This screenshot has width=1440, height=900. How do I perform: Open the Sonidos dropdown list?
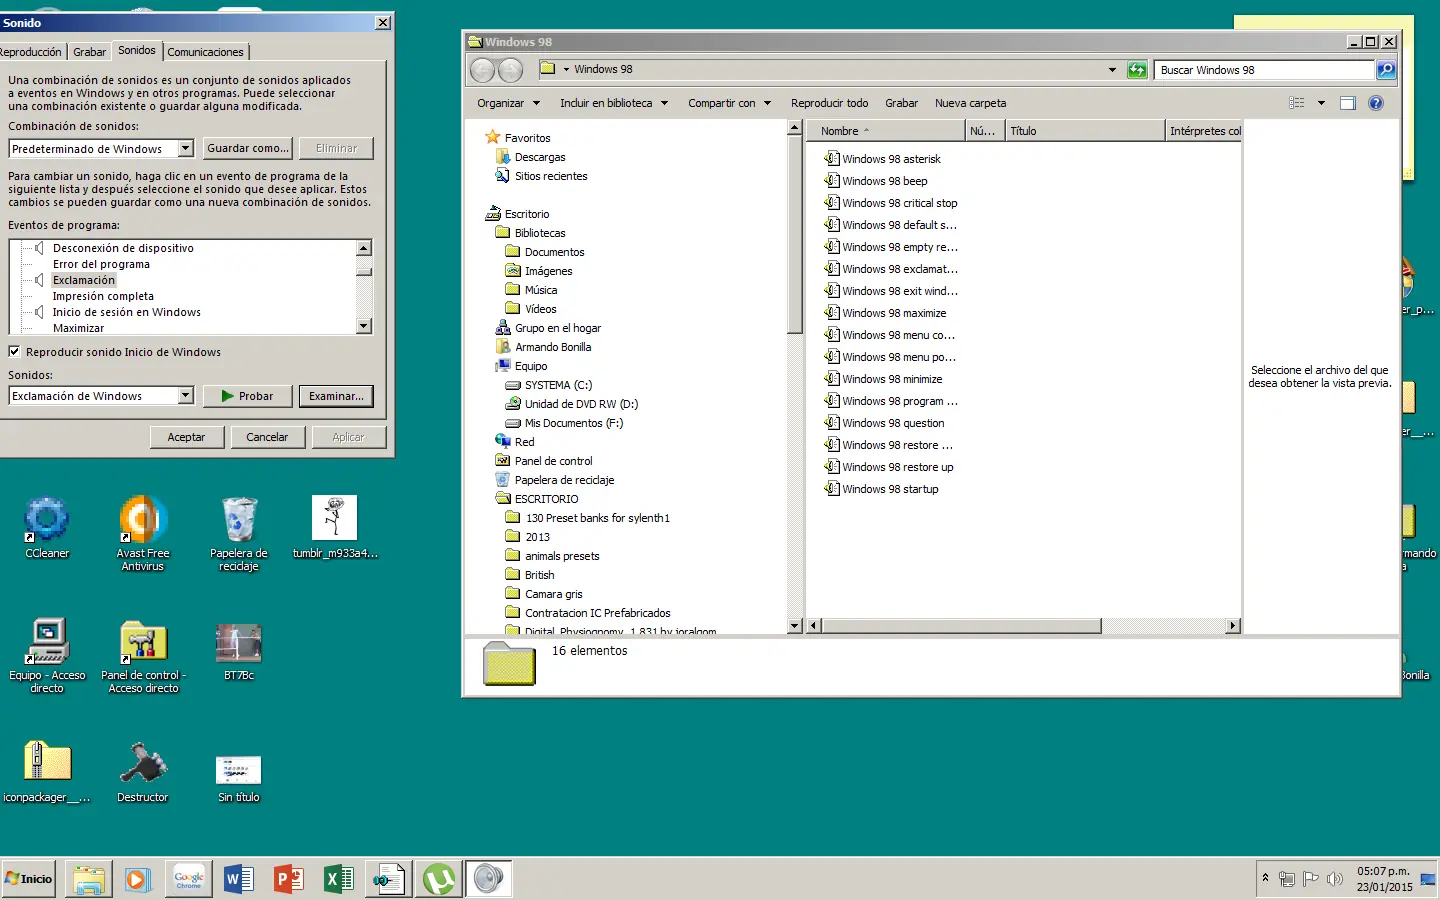185,396
